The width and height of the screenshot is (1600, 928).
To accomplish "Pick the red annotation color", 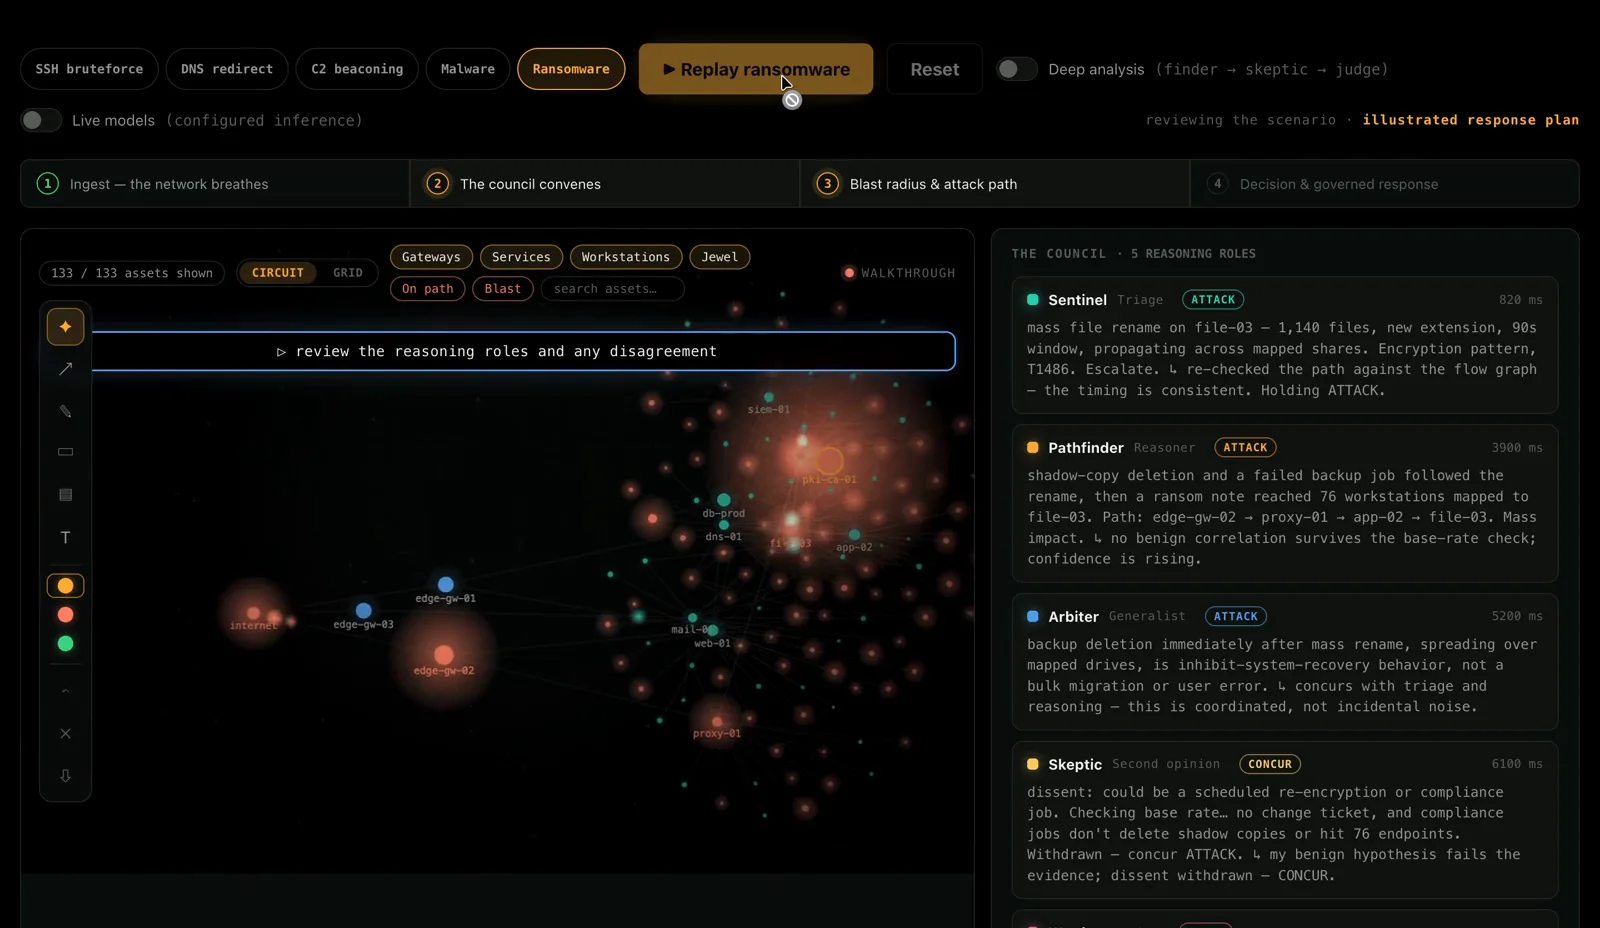I will coord(65,615).
